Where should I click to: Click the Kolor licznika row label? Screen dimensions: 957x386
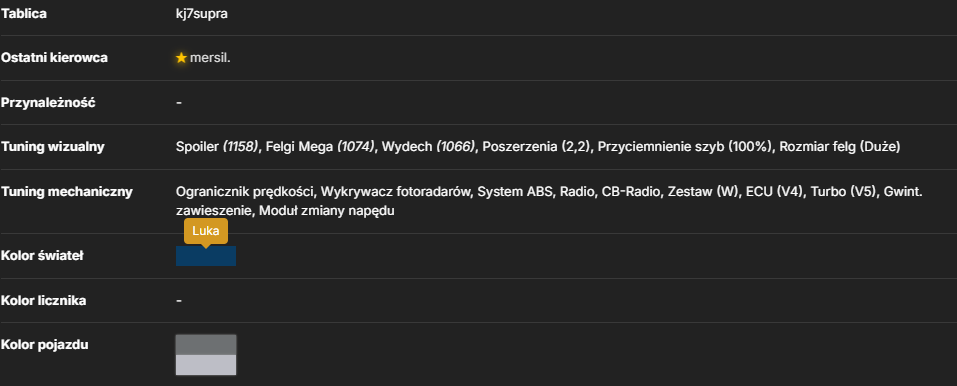click(43, 300)
